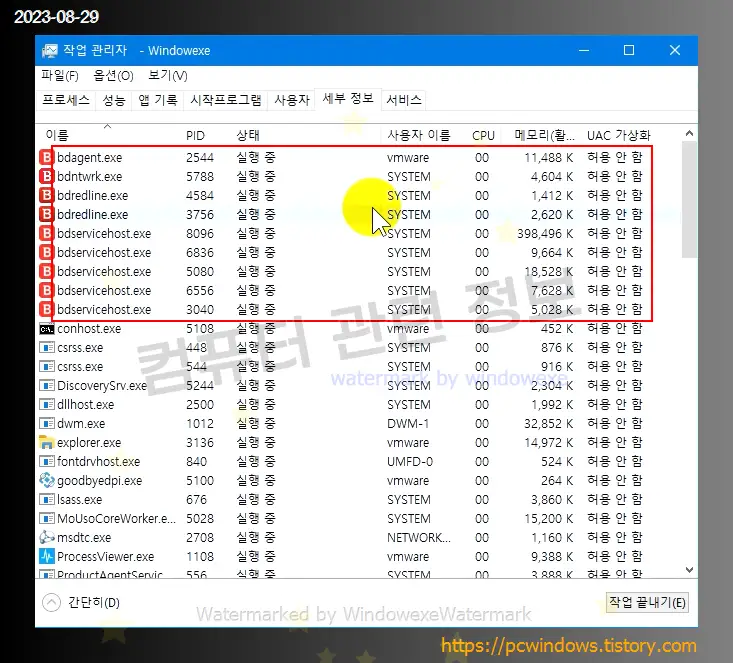Click the fontdrvhost.exe process icon
Screen dimensions: 733x663
coord(46,461)
